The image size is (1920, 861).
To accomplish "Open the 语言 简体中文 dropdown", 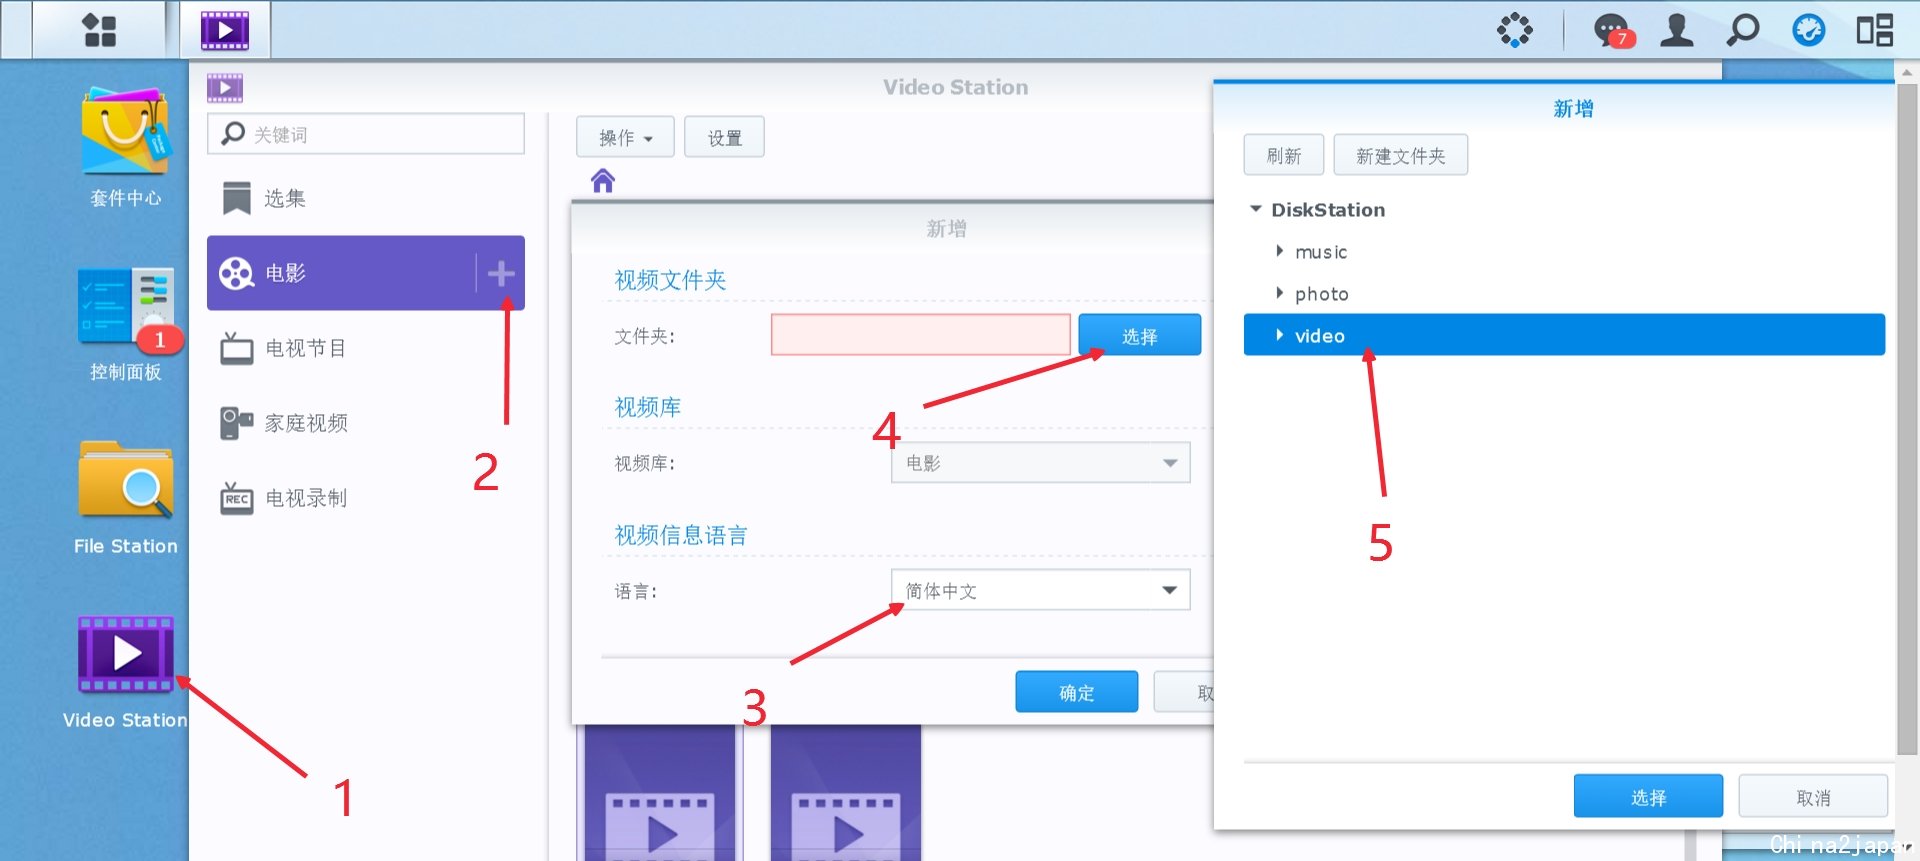I will click(x=1041, y=590).
